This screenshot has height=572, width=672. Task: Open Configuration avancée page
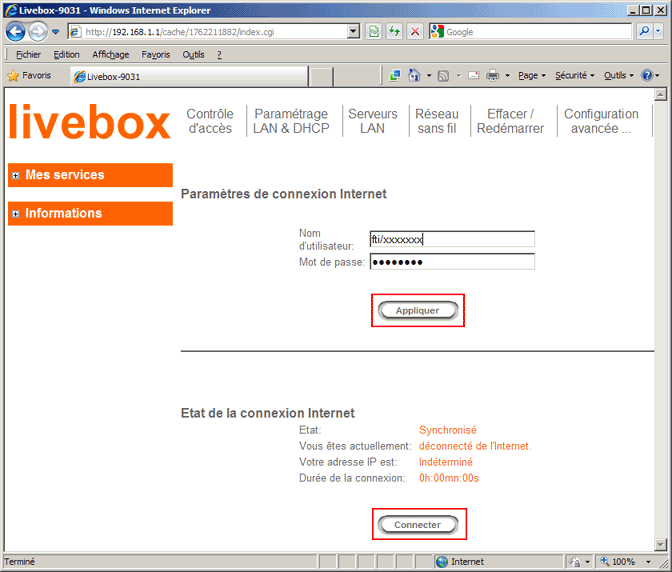pyautogui.click(x=601, y=121)
